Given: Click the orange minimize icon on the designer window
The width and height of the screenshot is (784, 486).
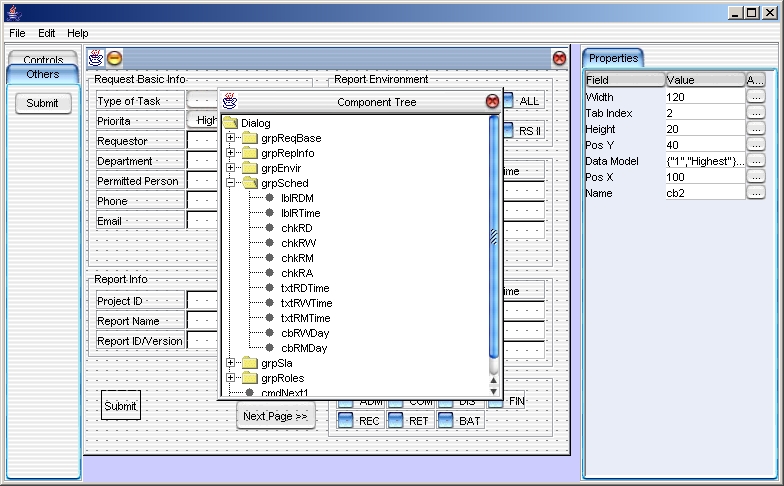Looking at the screenshot, I should pos(115,59).
